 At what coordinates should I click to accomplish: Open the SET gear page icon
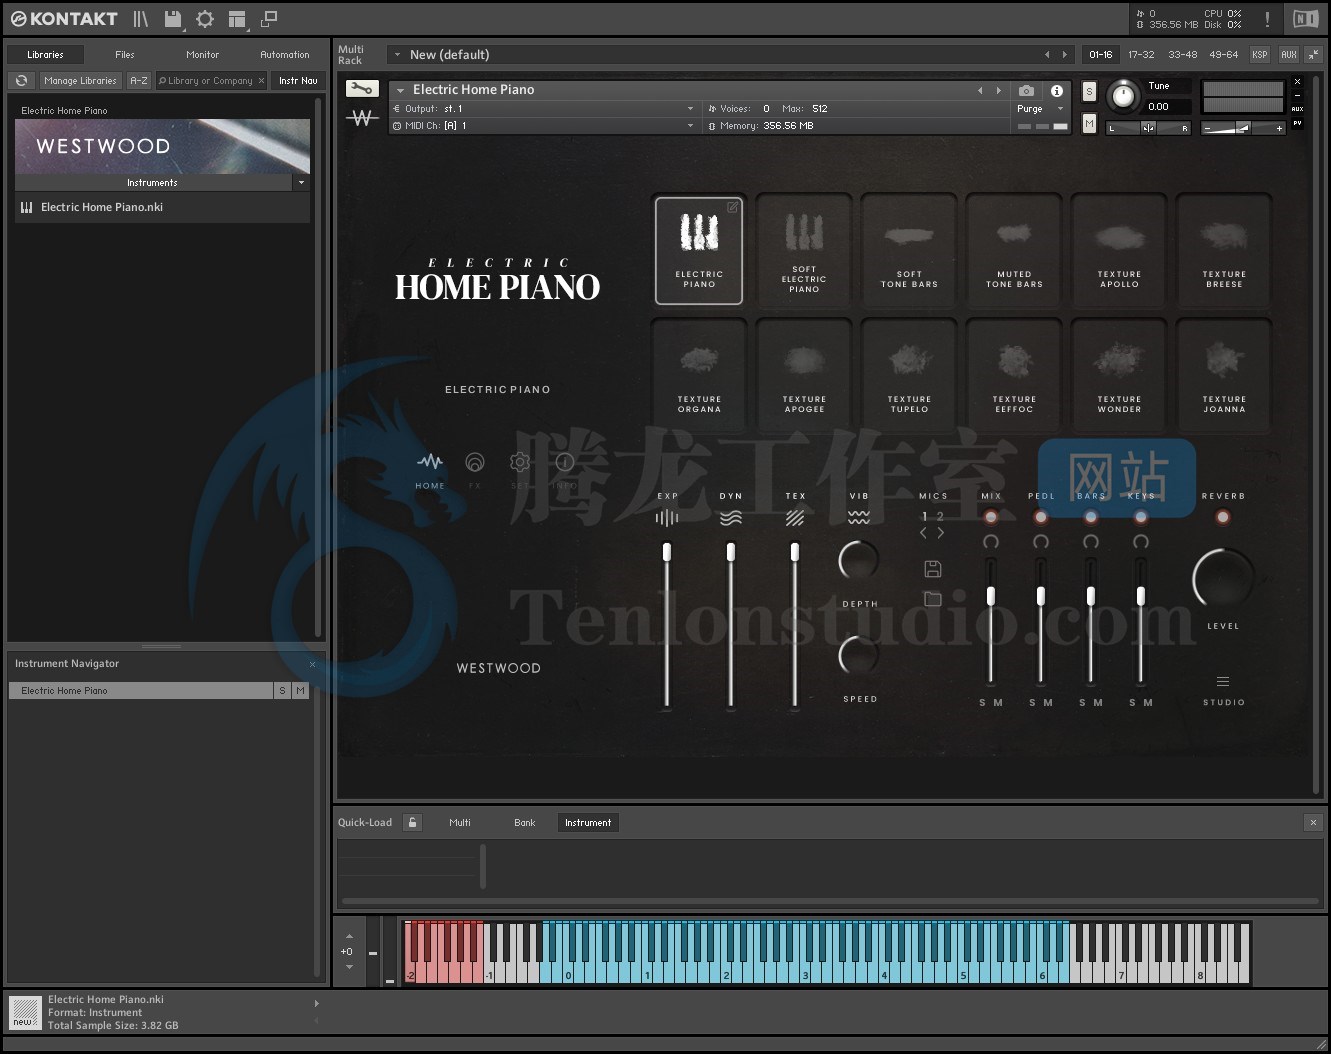pyautogui.click(x=519, y=462)
